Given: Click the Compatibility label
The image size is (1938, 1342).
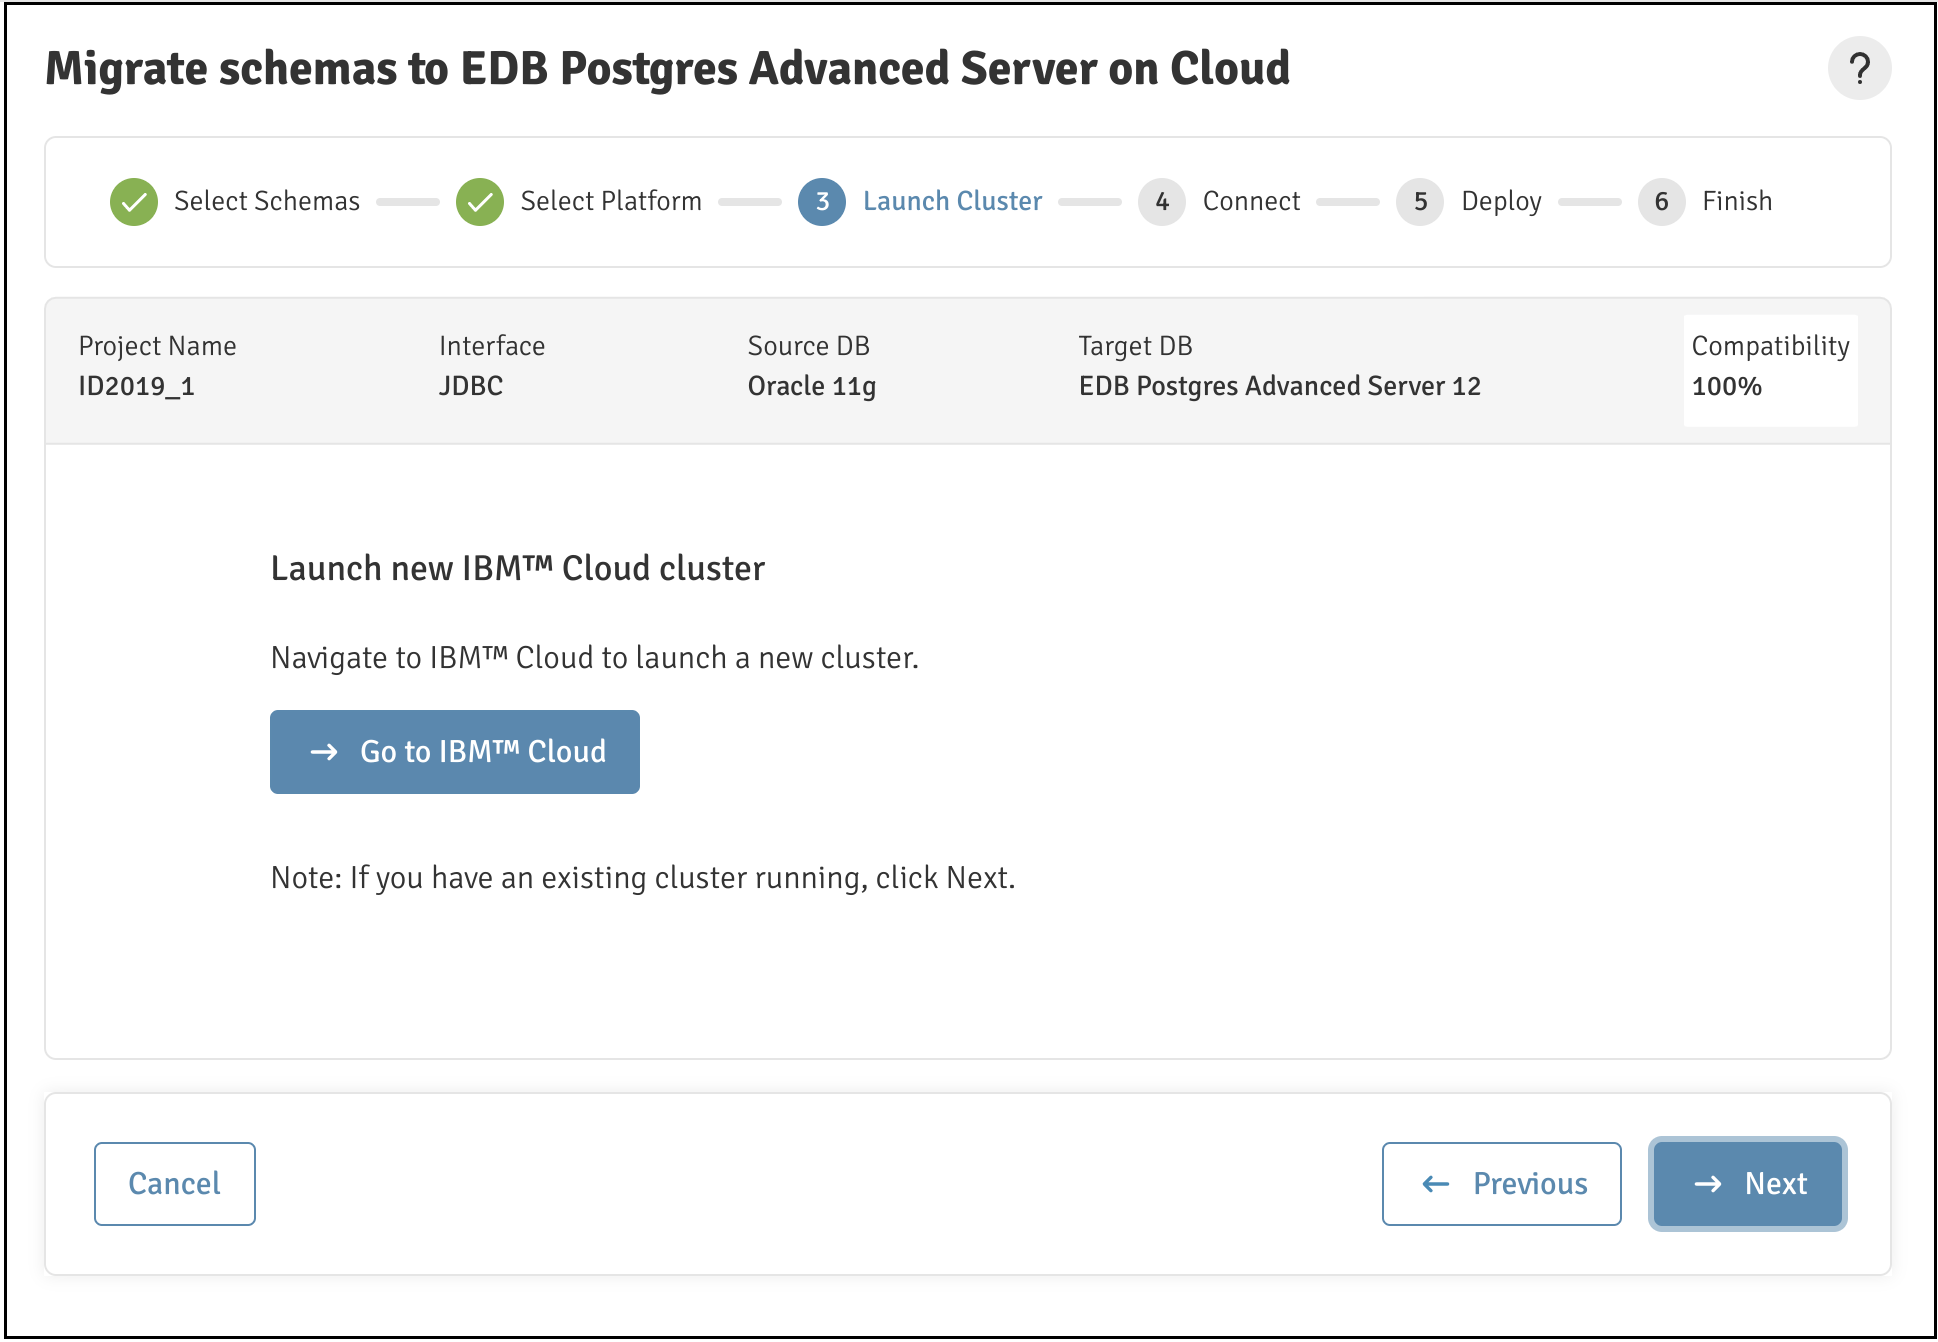Looking at the screenshot, I should click(1771, 347).
